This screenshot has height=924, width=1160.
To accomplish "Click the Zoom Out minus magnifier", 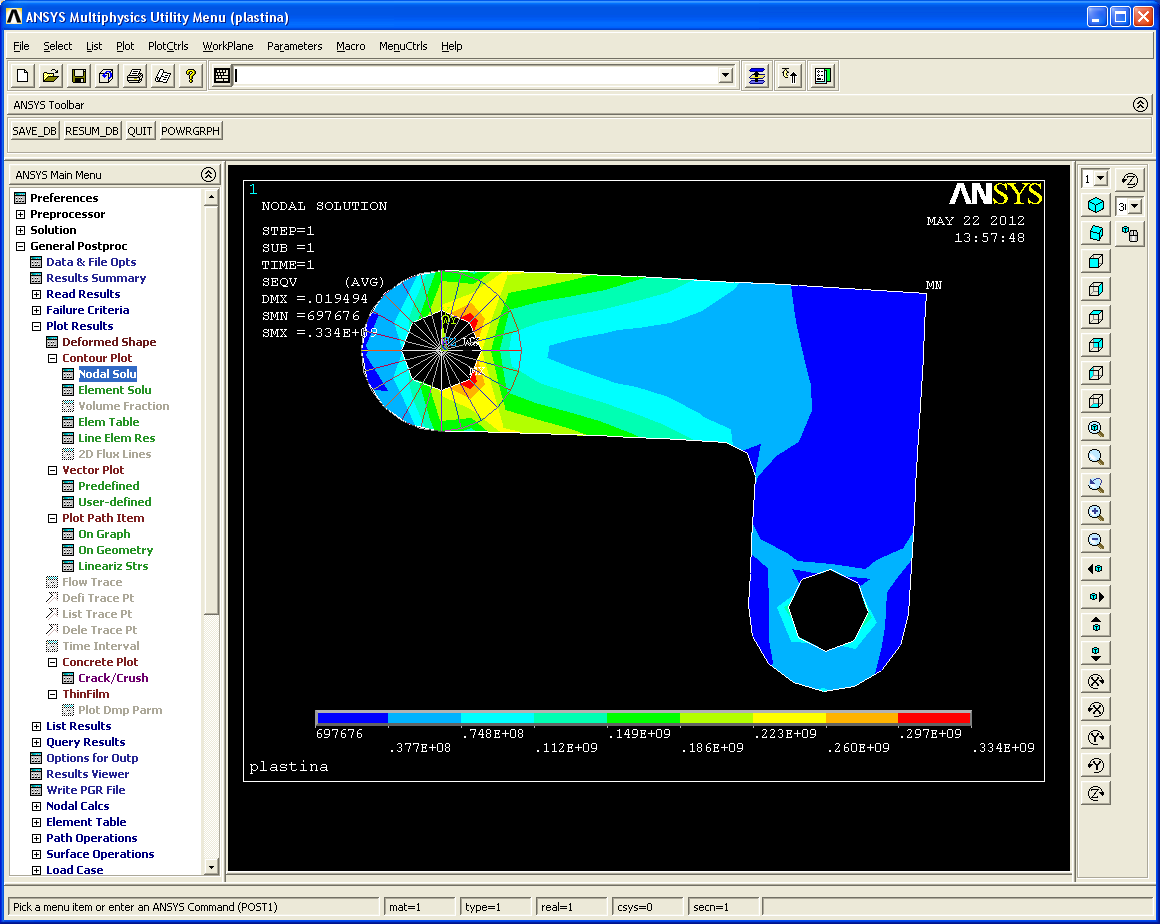I will pos(1096,540).
